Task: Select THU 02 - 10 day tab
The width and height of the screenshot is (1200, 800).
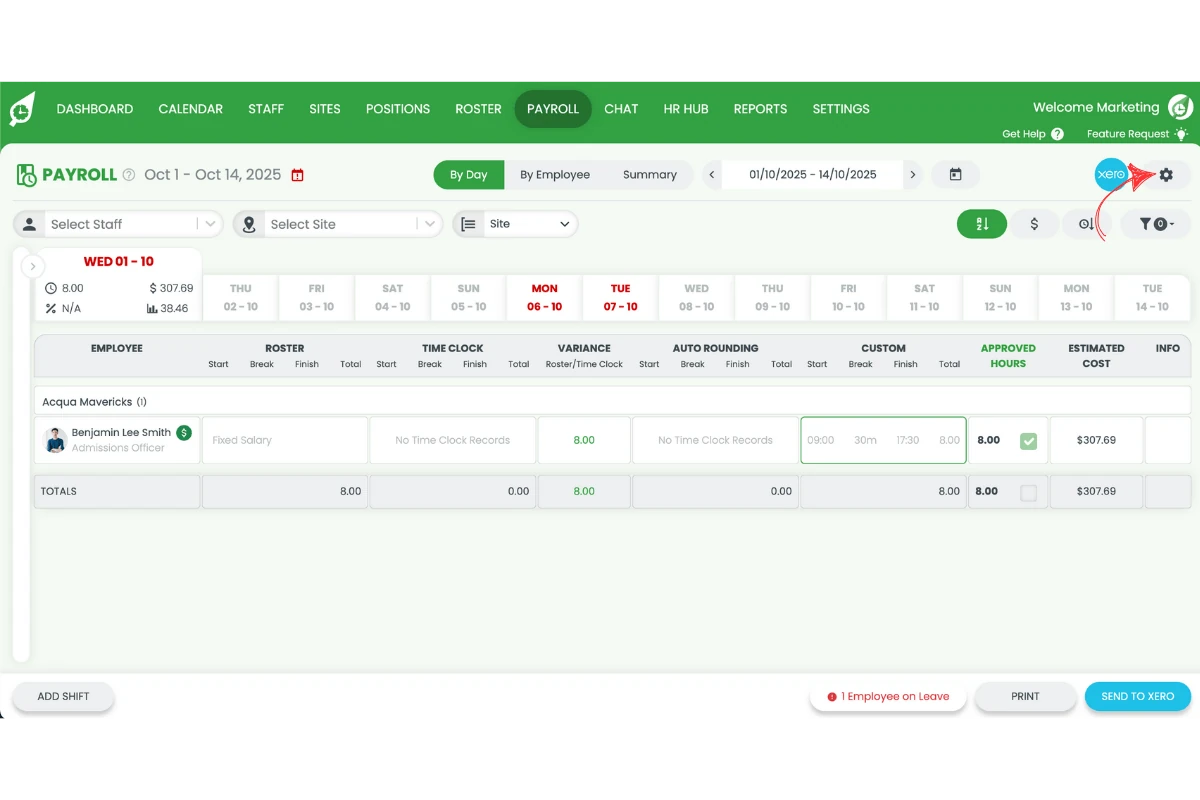Action: pos(240,297)
